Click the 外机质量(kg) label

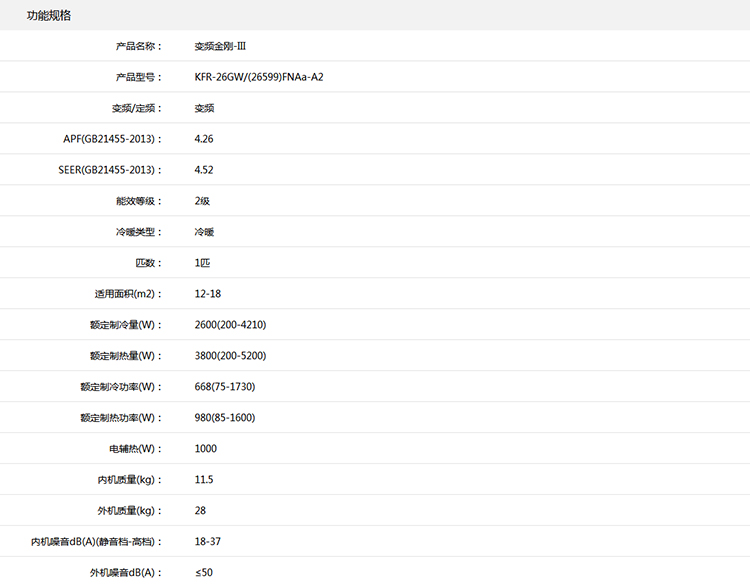[130, 511]
